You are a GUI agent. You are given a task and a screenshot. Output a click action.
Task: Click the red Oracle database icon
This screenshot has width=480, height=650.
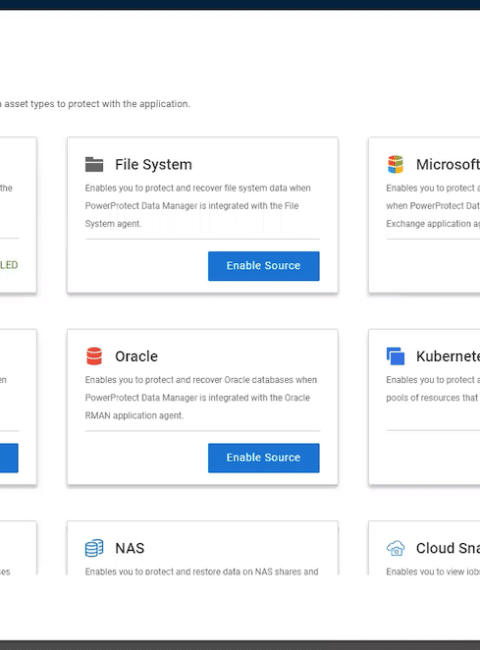(94, 356)
